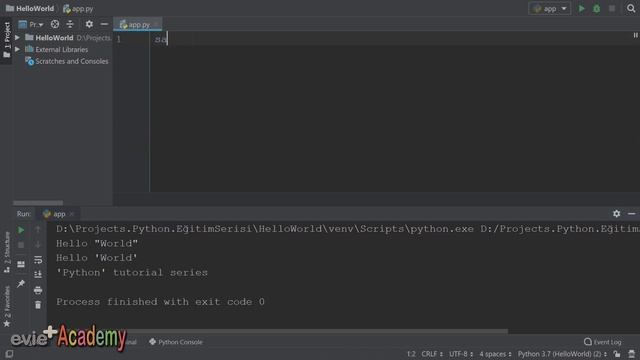Print the console output
Image resolution: width=640 pixels, height=360 pixels.
38,290
